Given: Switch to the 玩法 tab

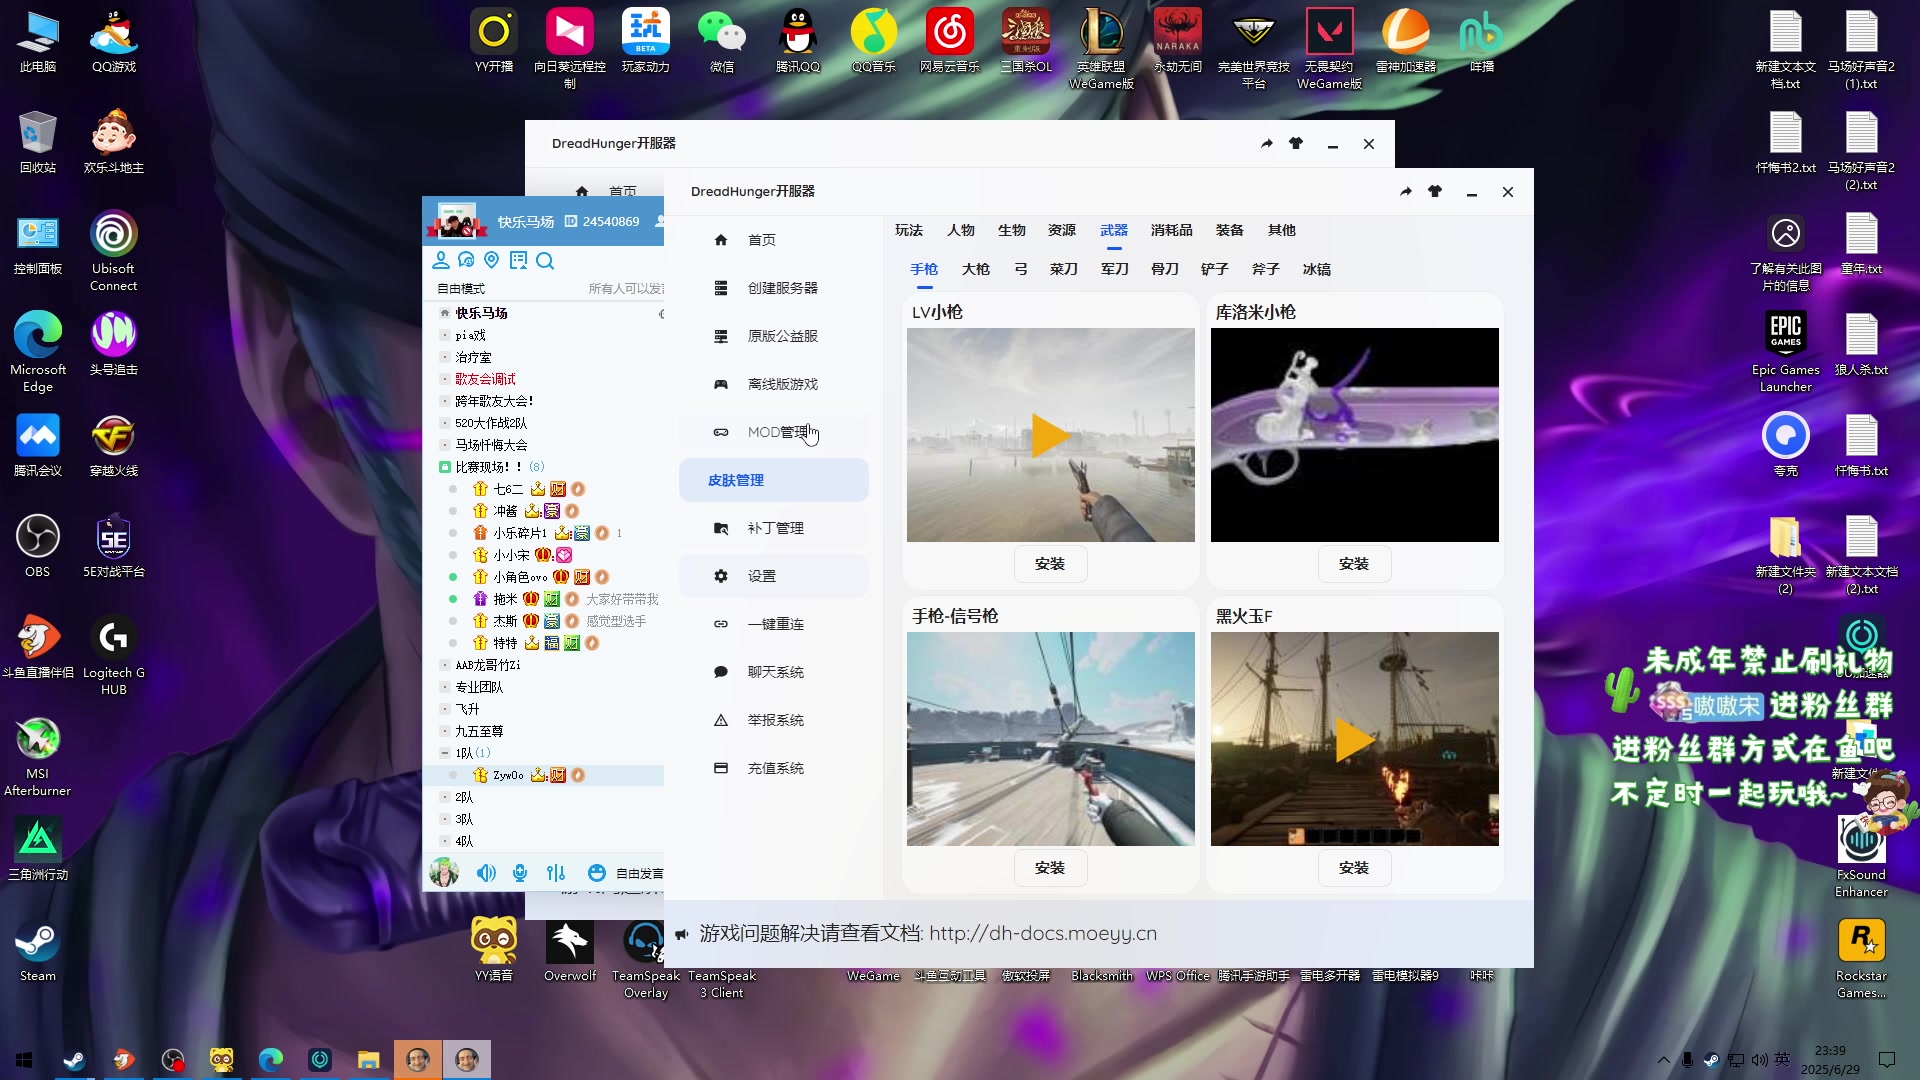Looking at the screenshot, I should coord(908,230).
